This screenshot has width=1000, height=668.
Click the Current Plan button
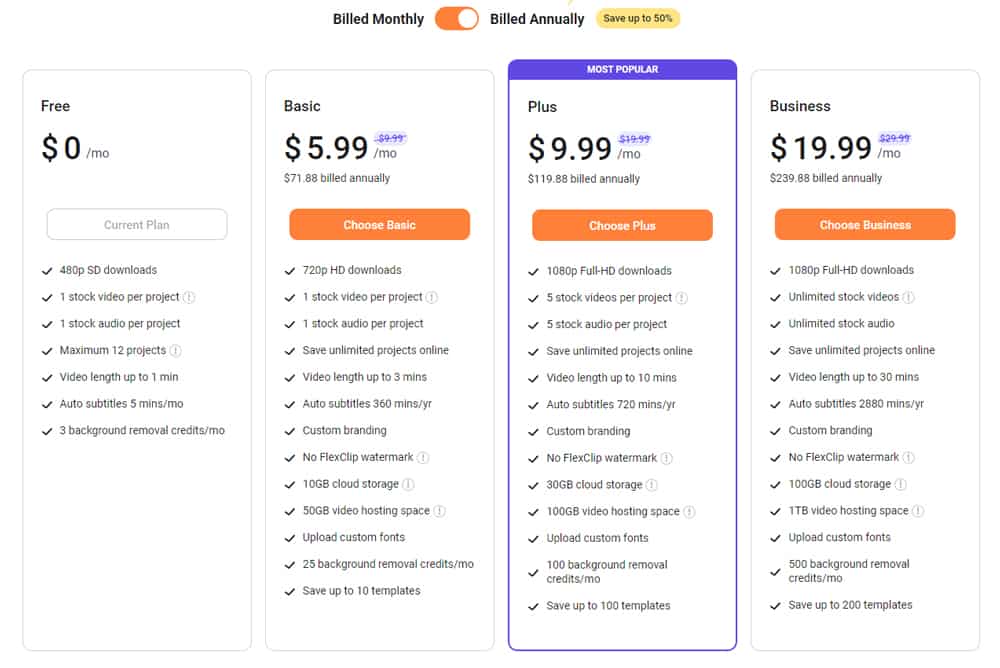click(x=137, y=225)
